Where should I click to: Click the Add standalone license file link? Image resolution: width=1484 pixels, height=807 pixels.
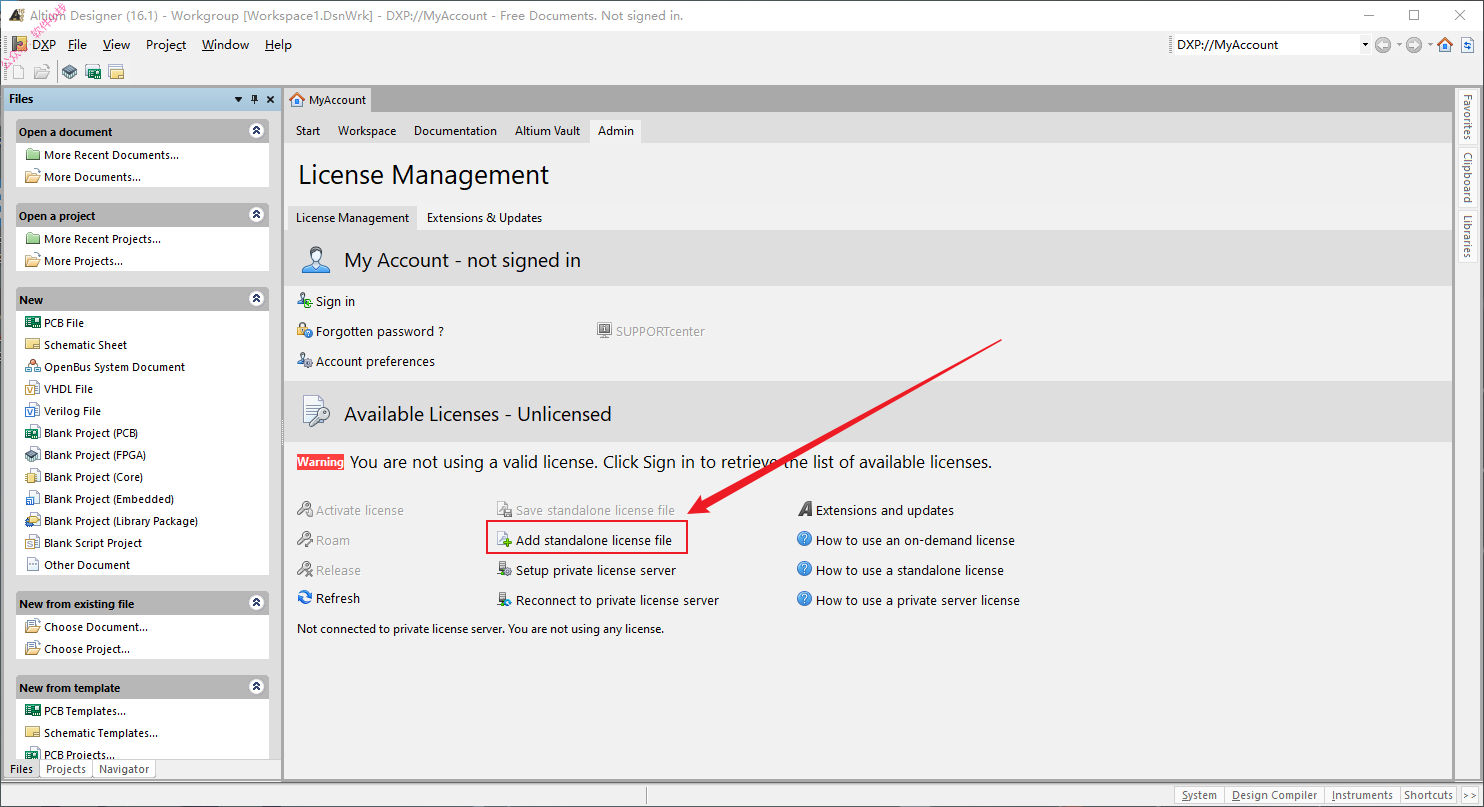click(x=594, y=540)
